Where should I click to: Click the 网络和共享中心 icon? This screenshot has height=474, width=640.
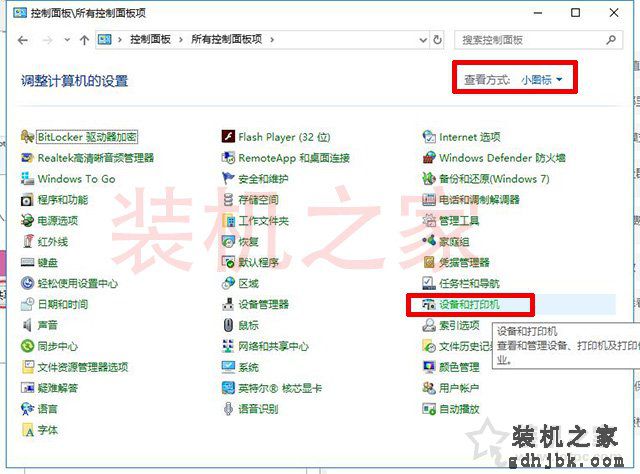tap(228, 346)
